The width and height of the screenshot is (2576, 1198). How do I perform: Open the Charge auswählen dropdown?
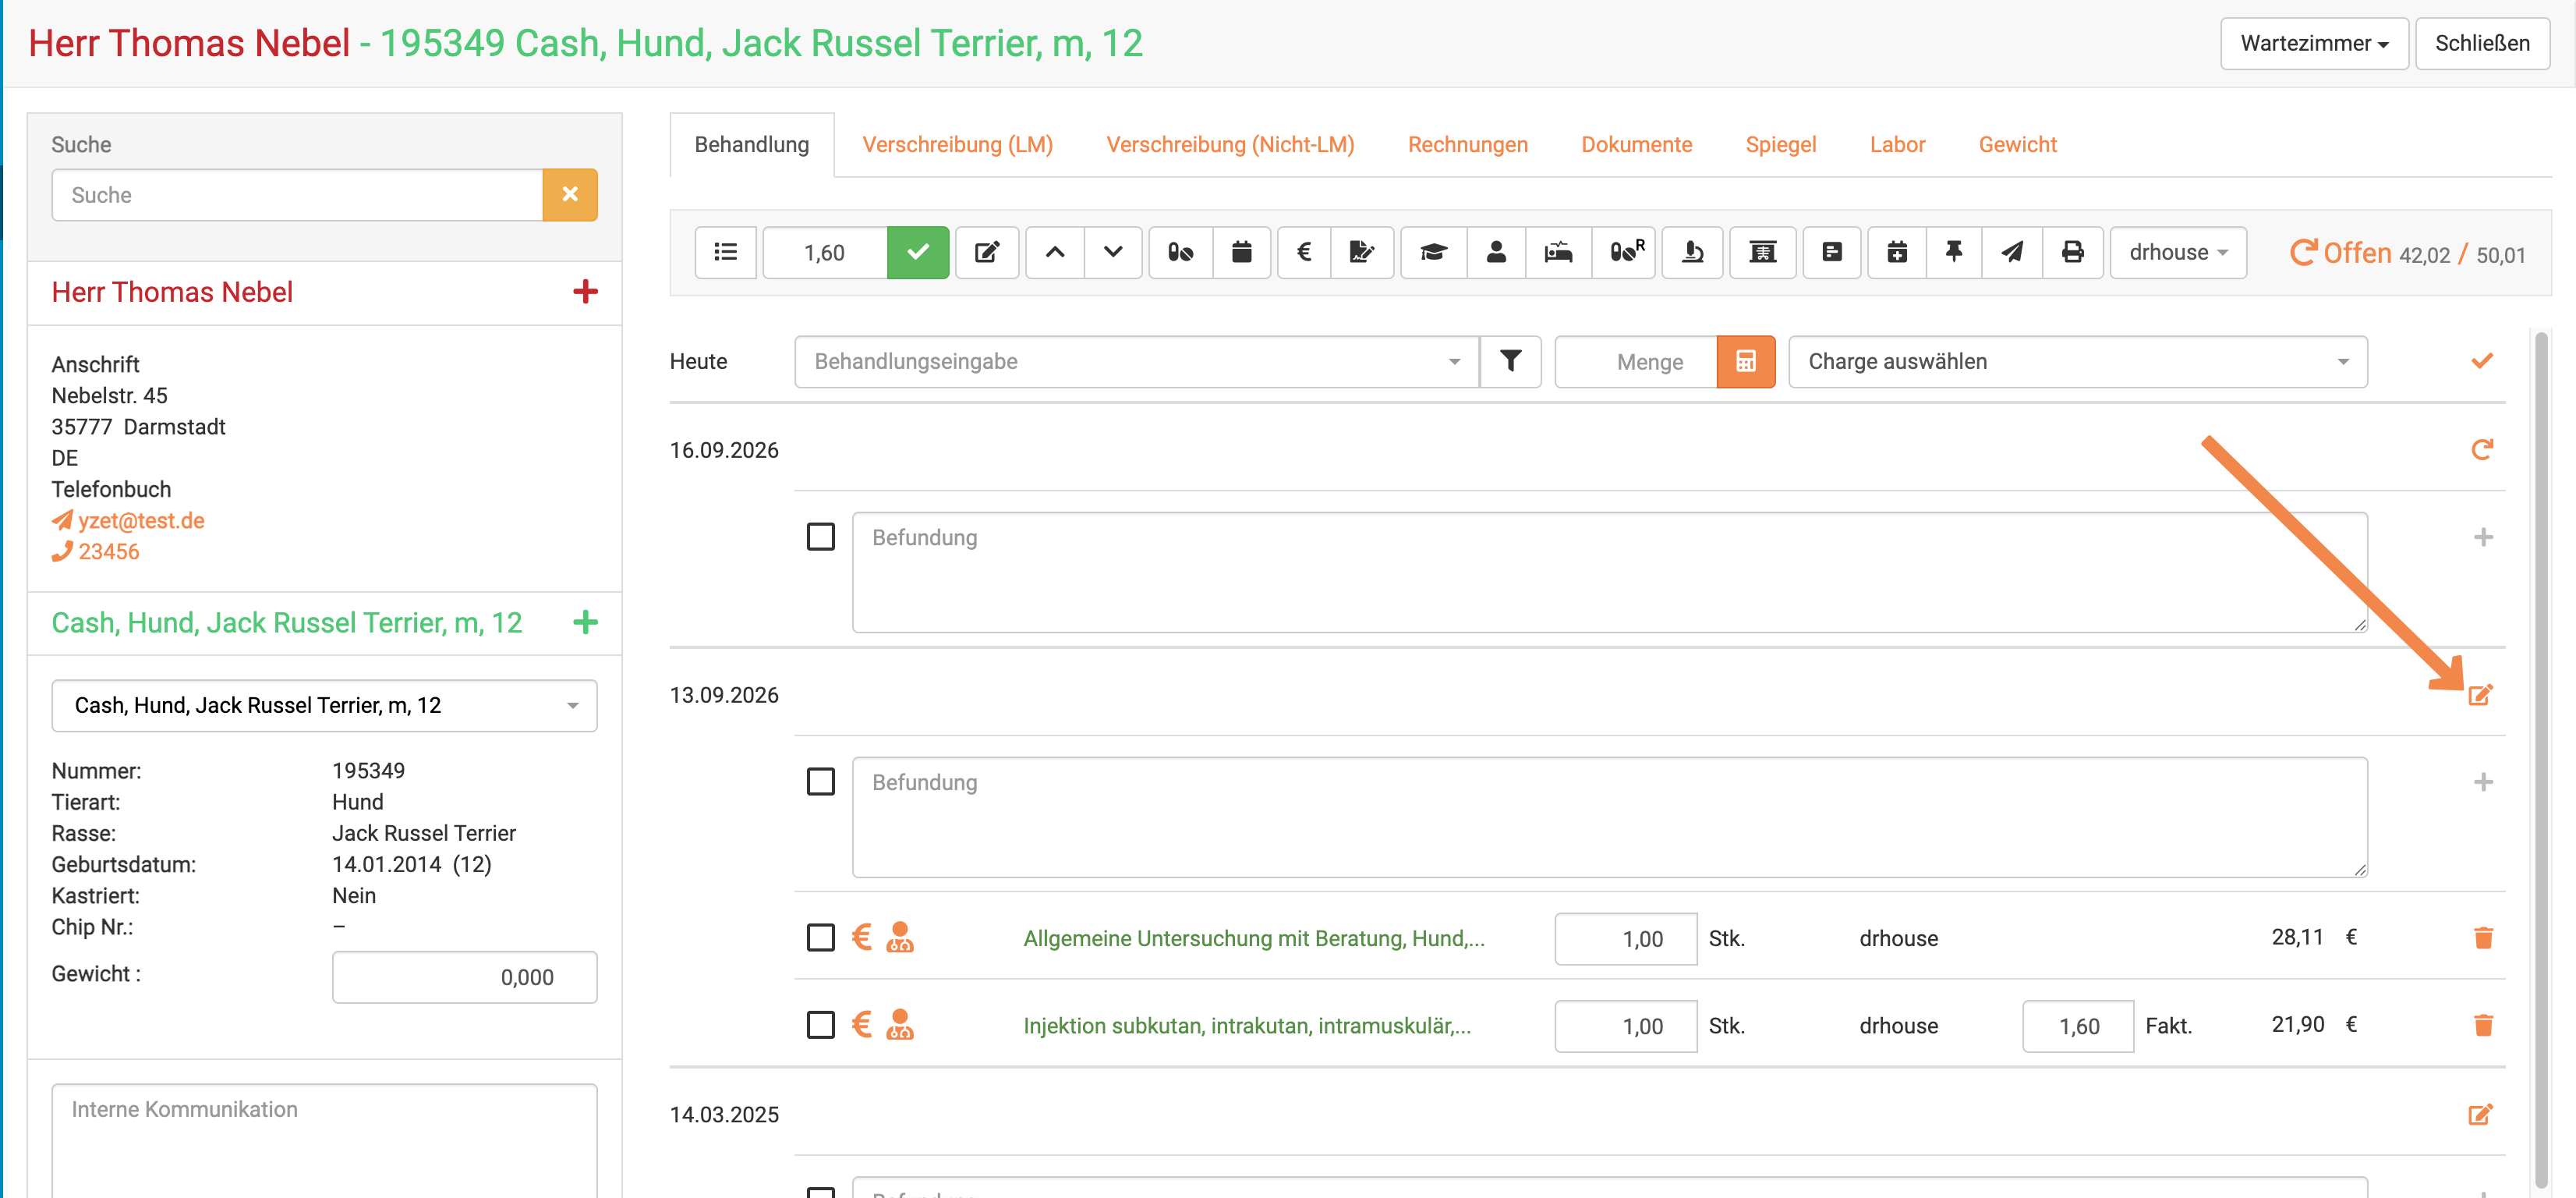[x=2077, y=362]
